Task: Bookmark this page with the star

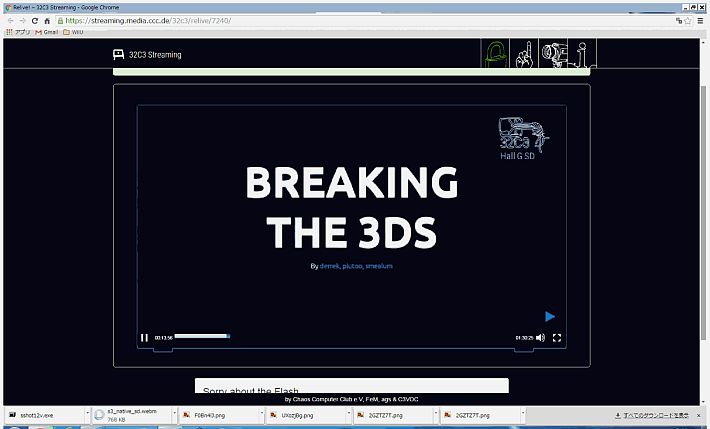Action: (688, 21)
